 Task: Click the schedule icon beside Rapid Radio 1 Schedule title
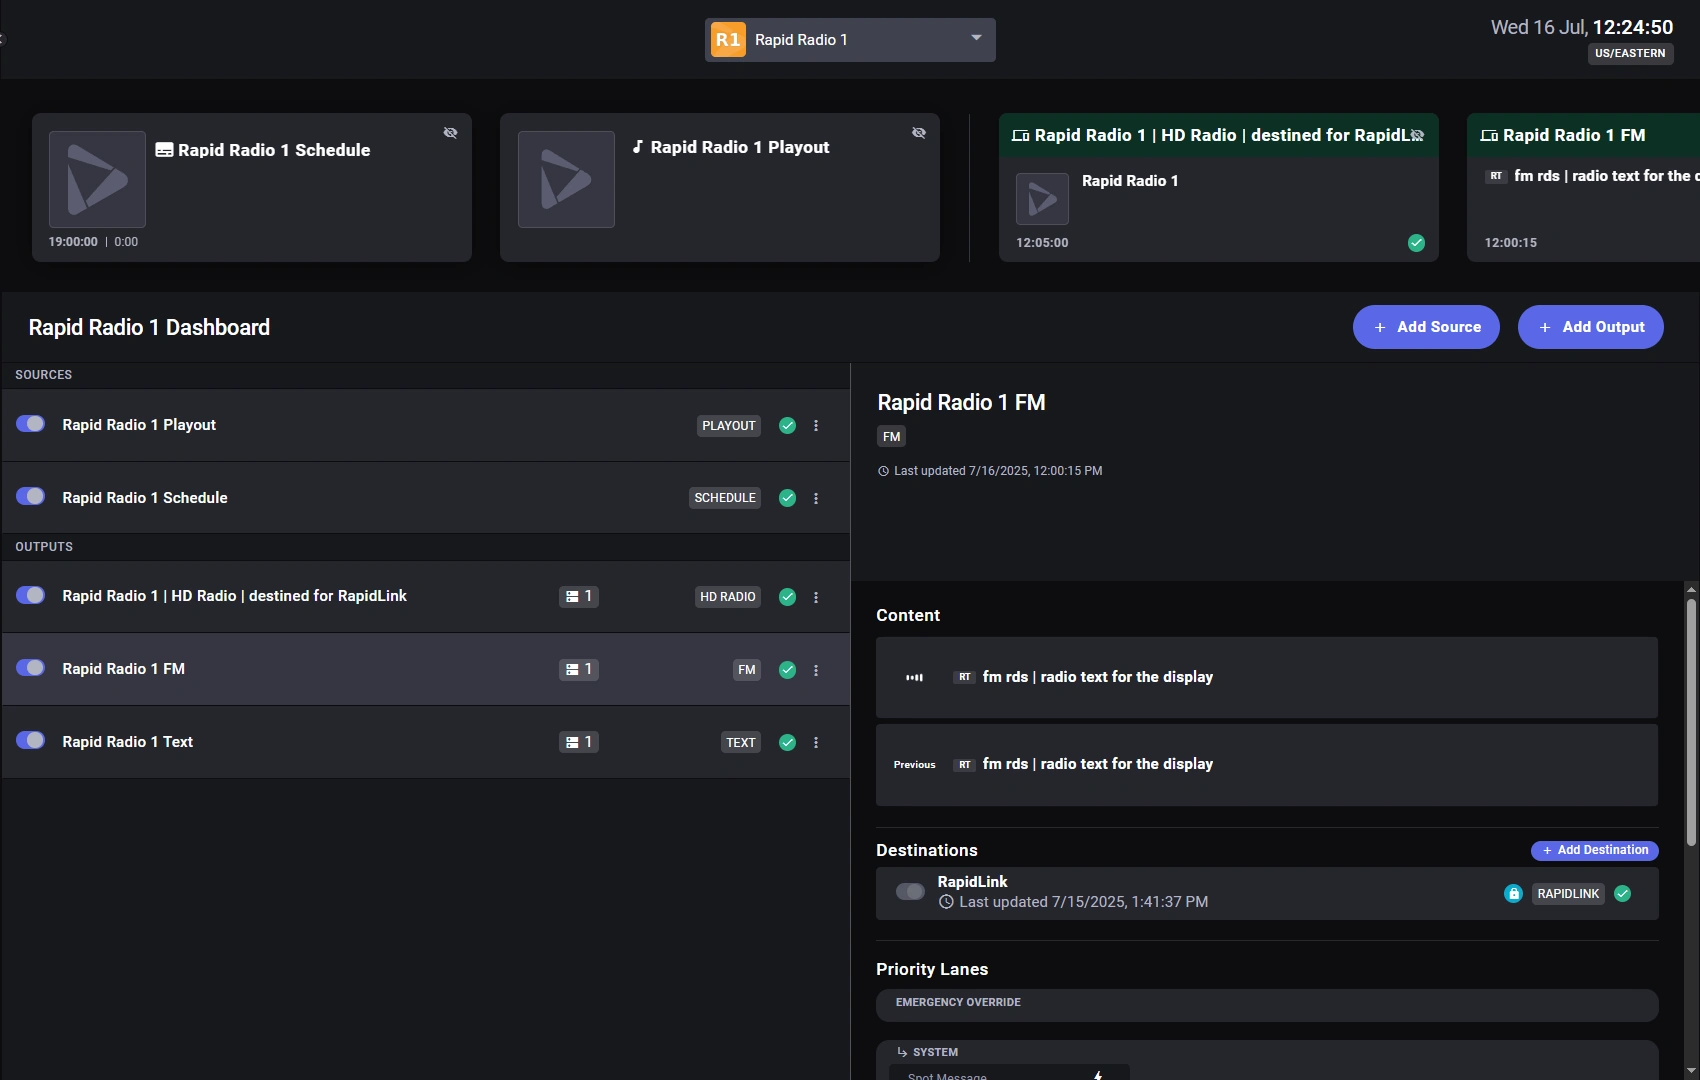click(x=164, y=150)
